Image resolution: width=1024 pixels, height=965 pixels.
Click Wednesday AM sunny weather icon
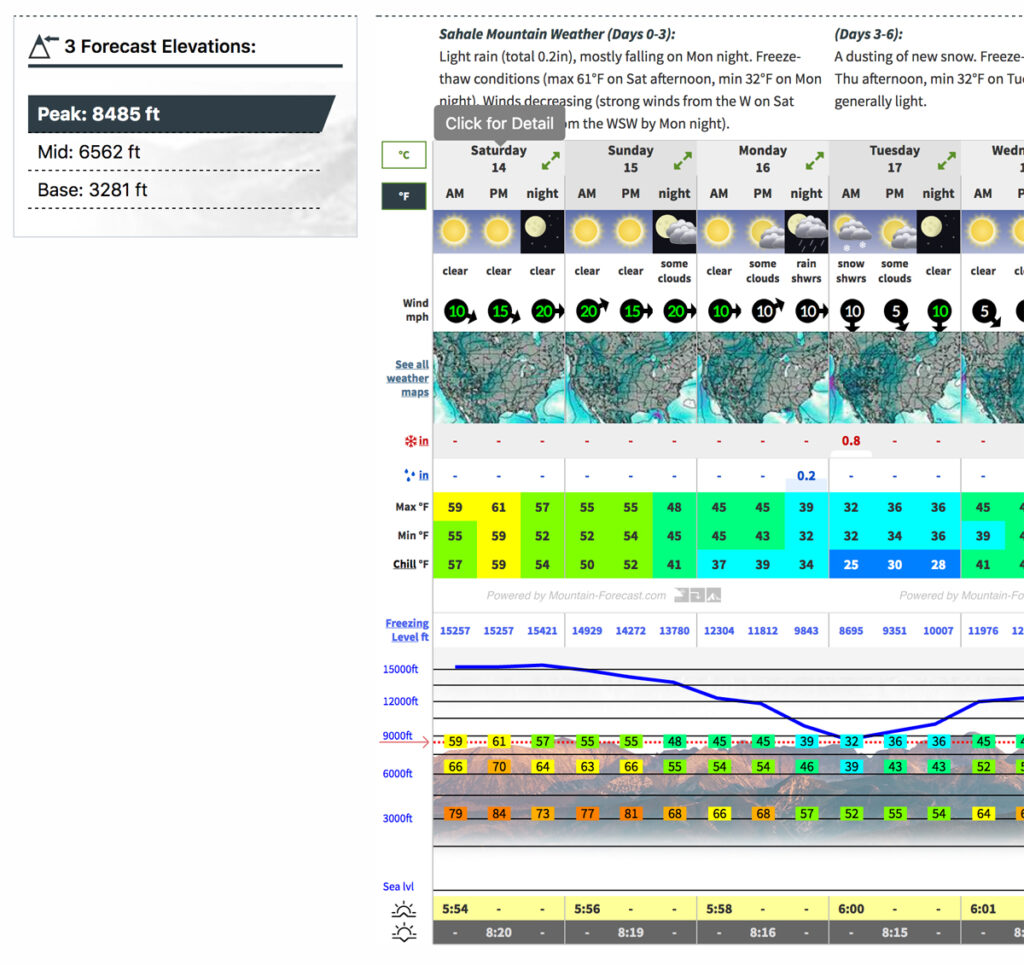983,231
